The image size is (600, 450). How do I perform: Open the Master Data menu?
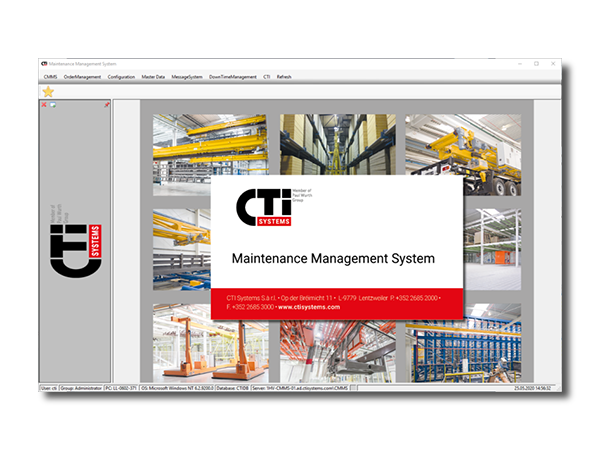click(153, 77)
